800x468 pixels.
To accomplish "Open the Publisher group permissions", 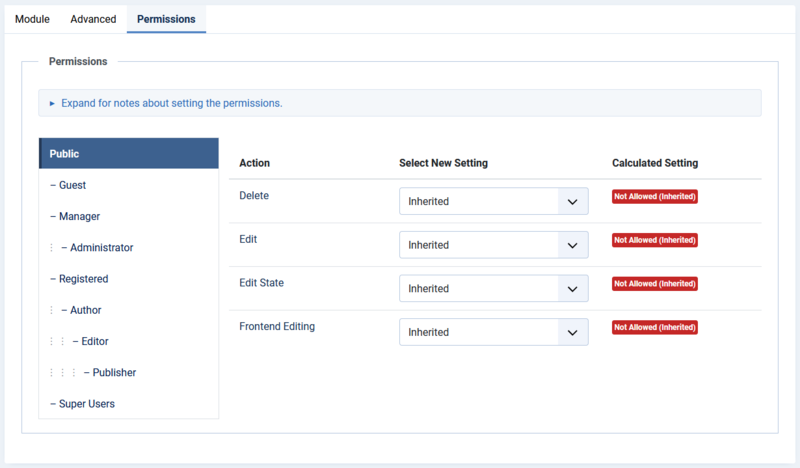I will pos(129,373).
